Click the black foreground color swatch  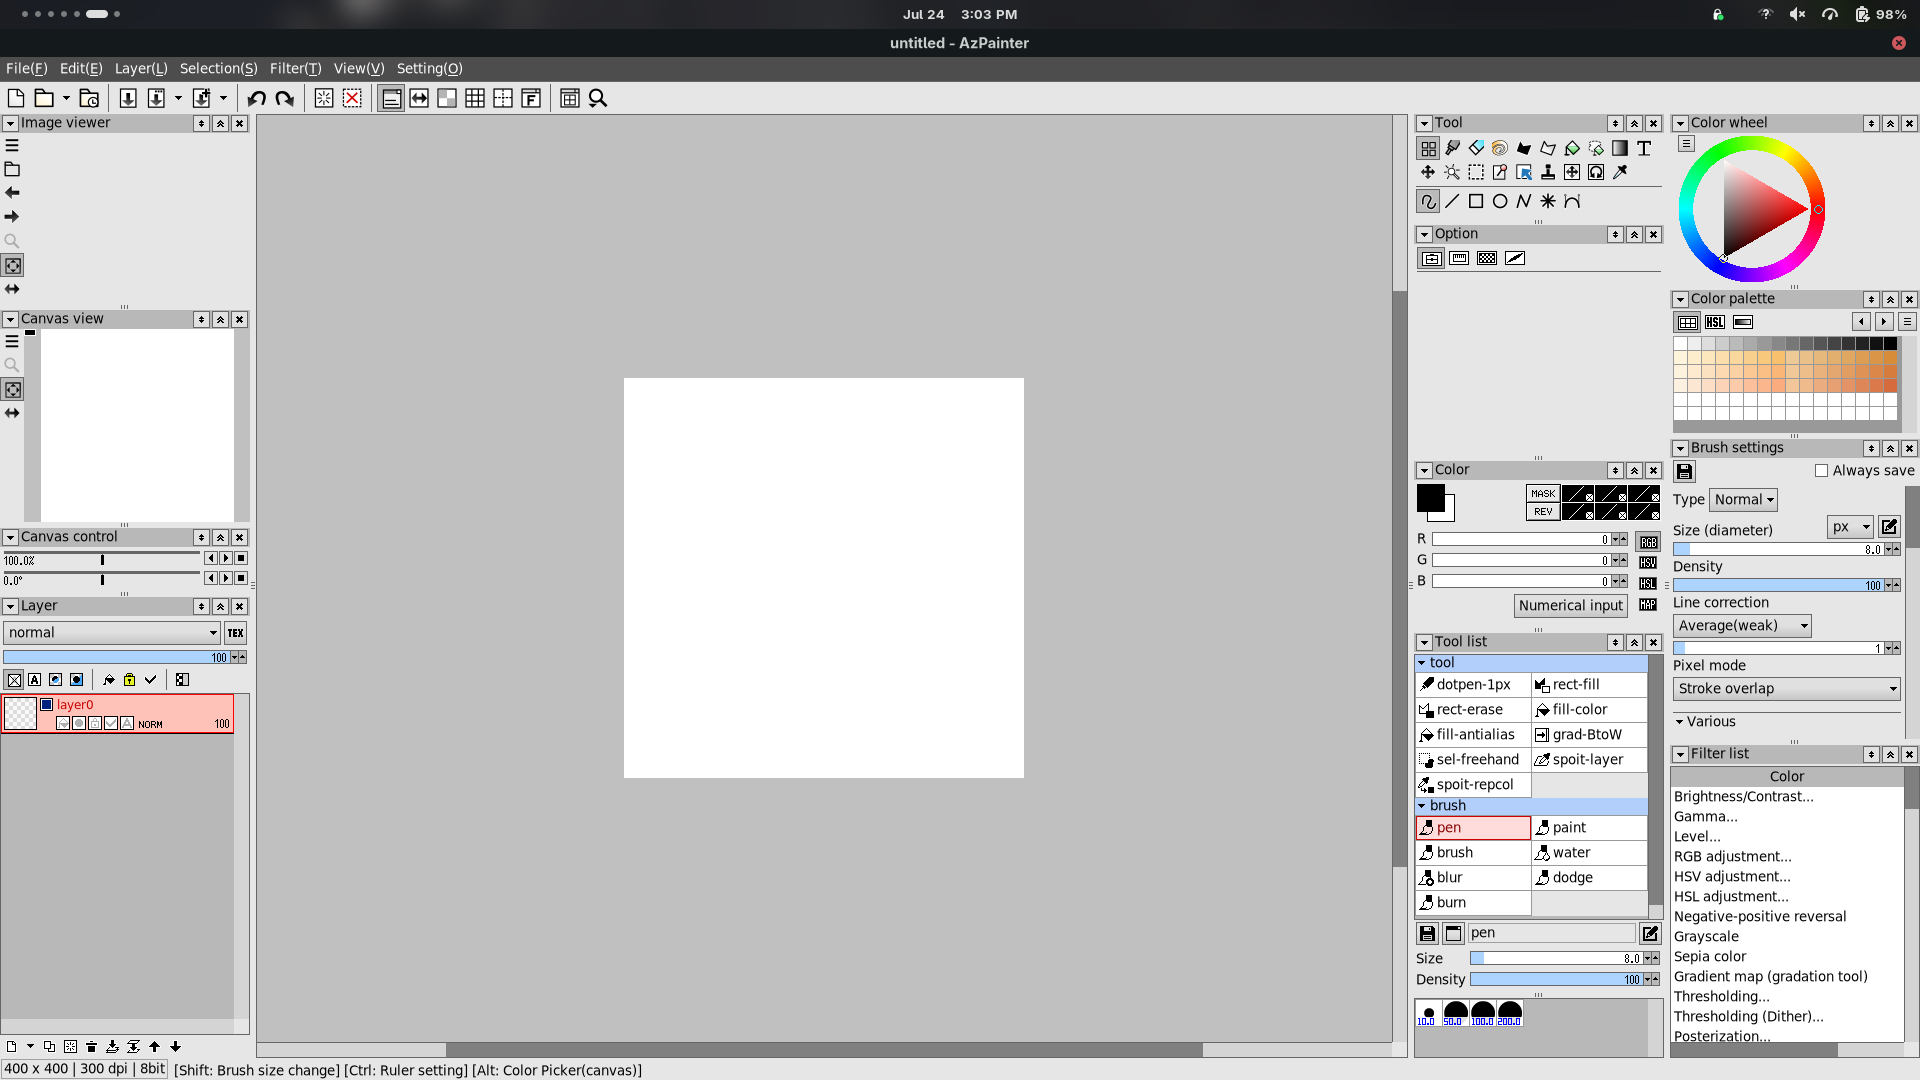tap(1431, 498)
